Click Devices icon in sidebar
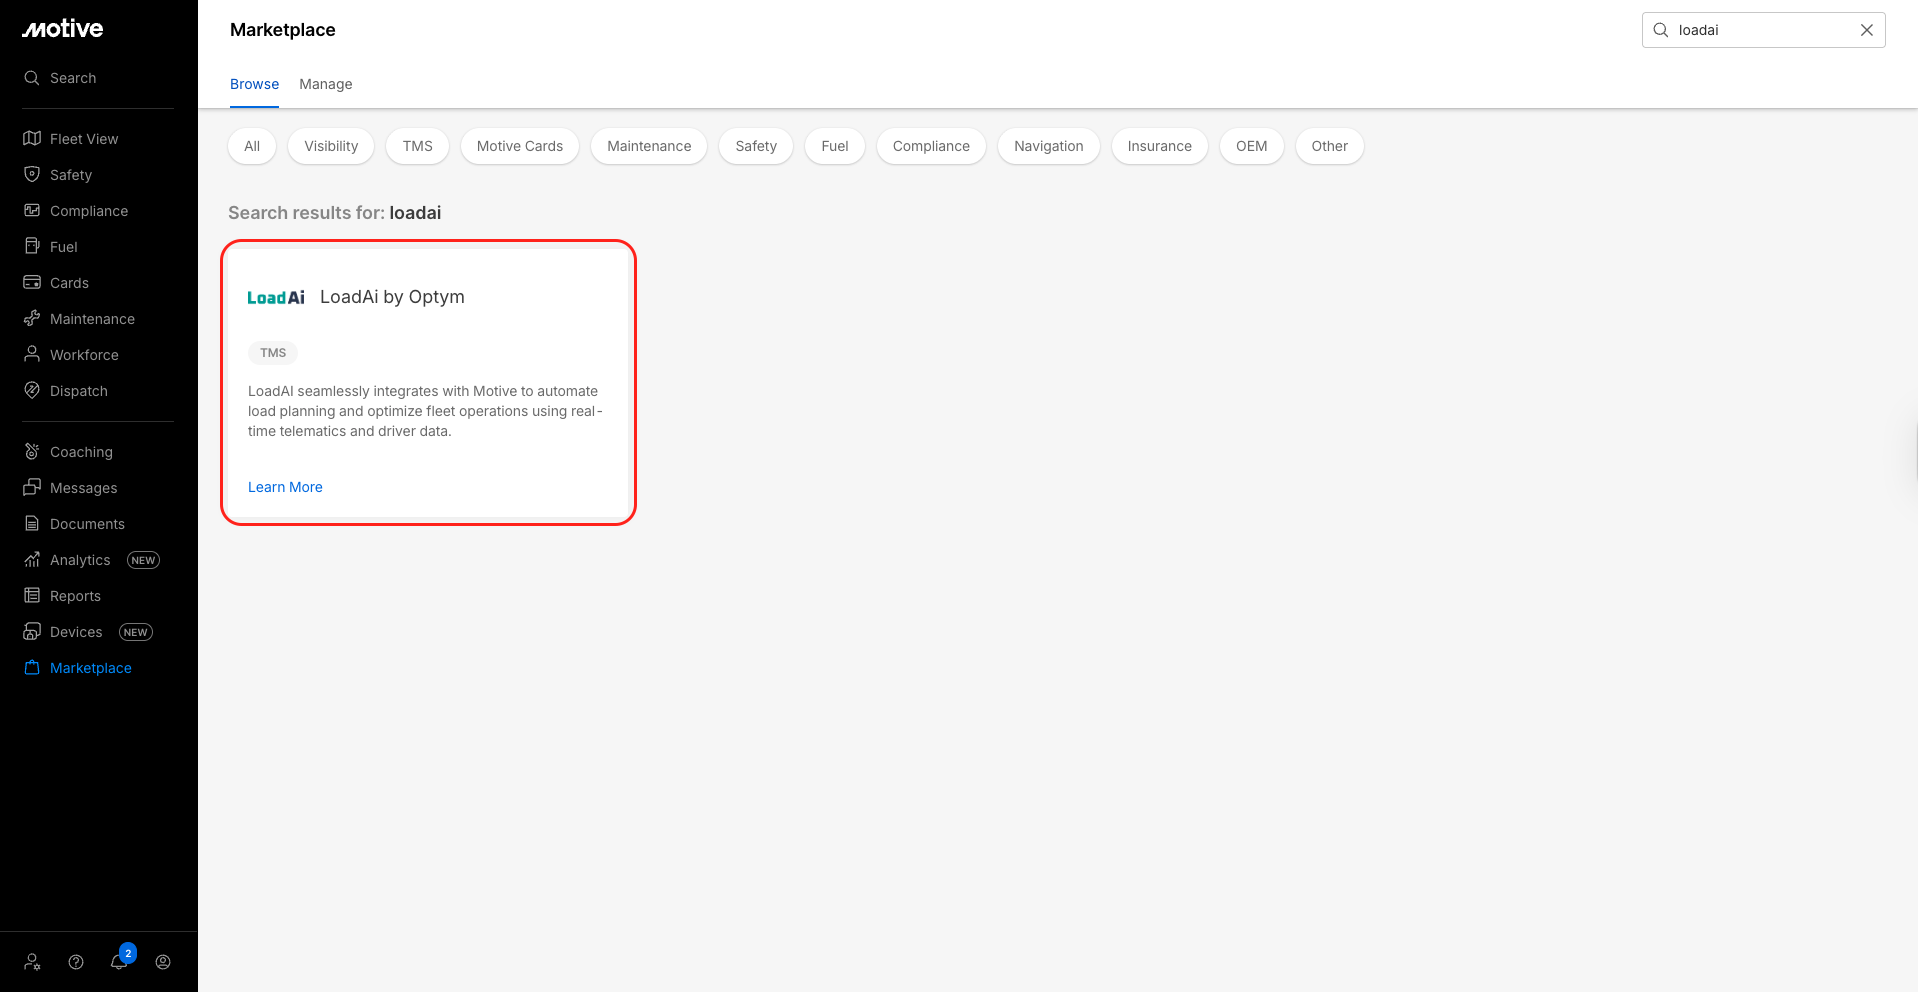Viewport: 1918px width, 992px height. [32, 632]
